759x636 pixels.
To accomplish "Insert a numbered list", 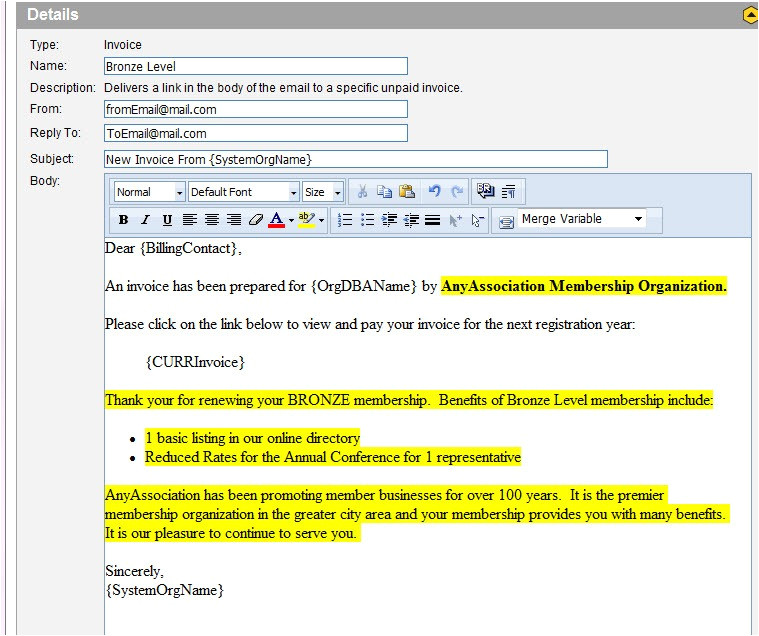I will click(x=345, y=220).
